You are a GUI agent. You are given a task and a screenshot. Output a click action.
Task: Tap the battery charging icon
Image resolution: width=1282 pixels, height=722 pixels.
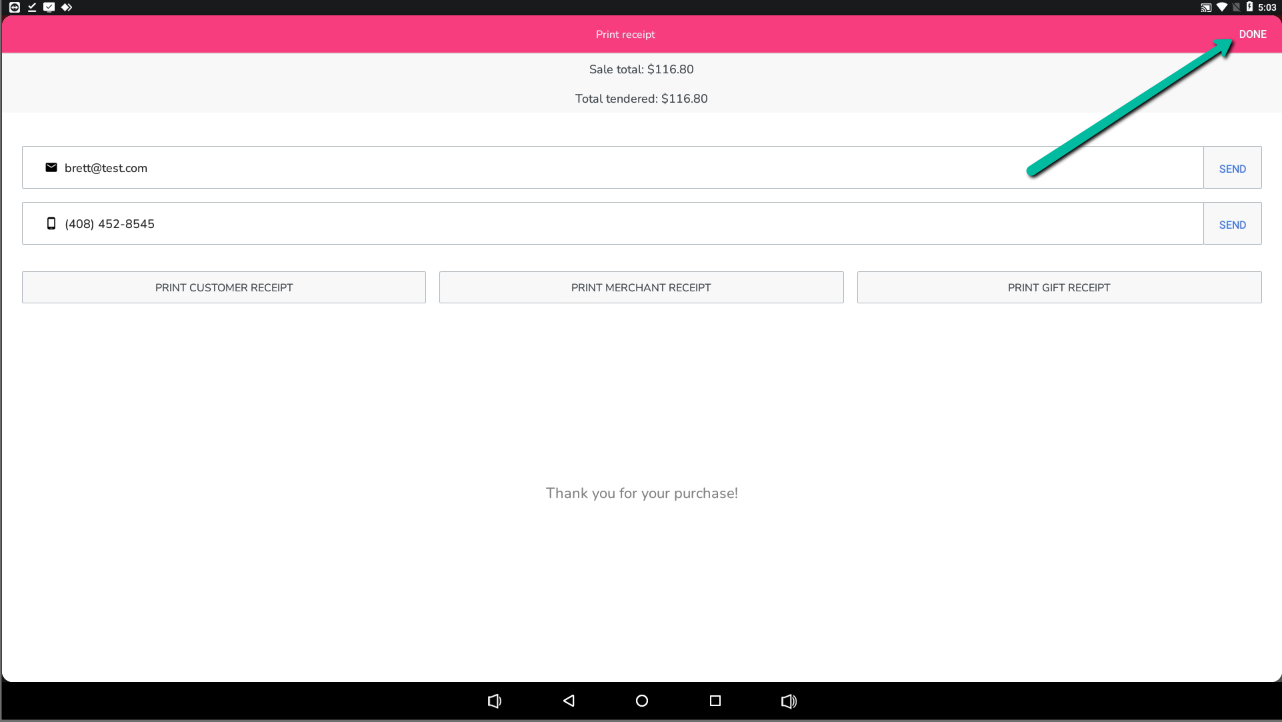[1249, 7]
